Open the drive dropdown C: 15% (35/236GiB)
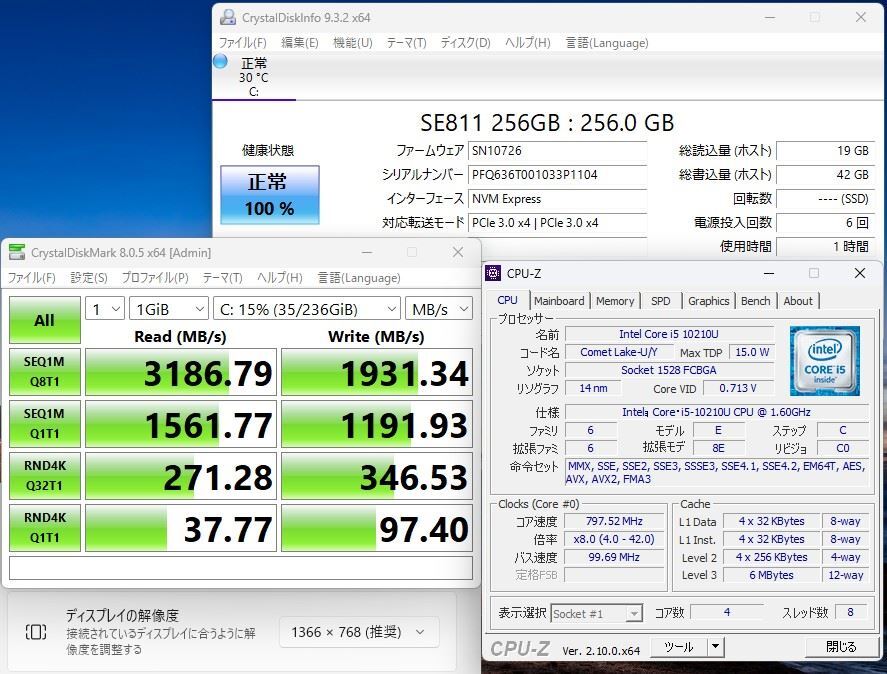Screen dimensions: 887x674 (x=307, y=309)
